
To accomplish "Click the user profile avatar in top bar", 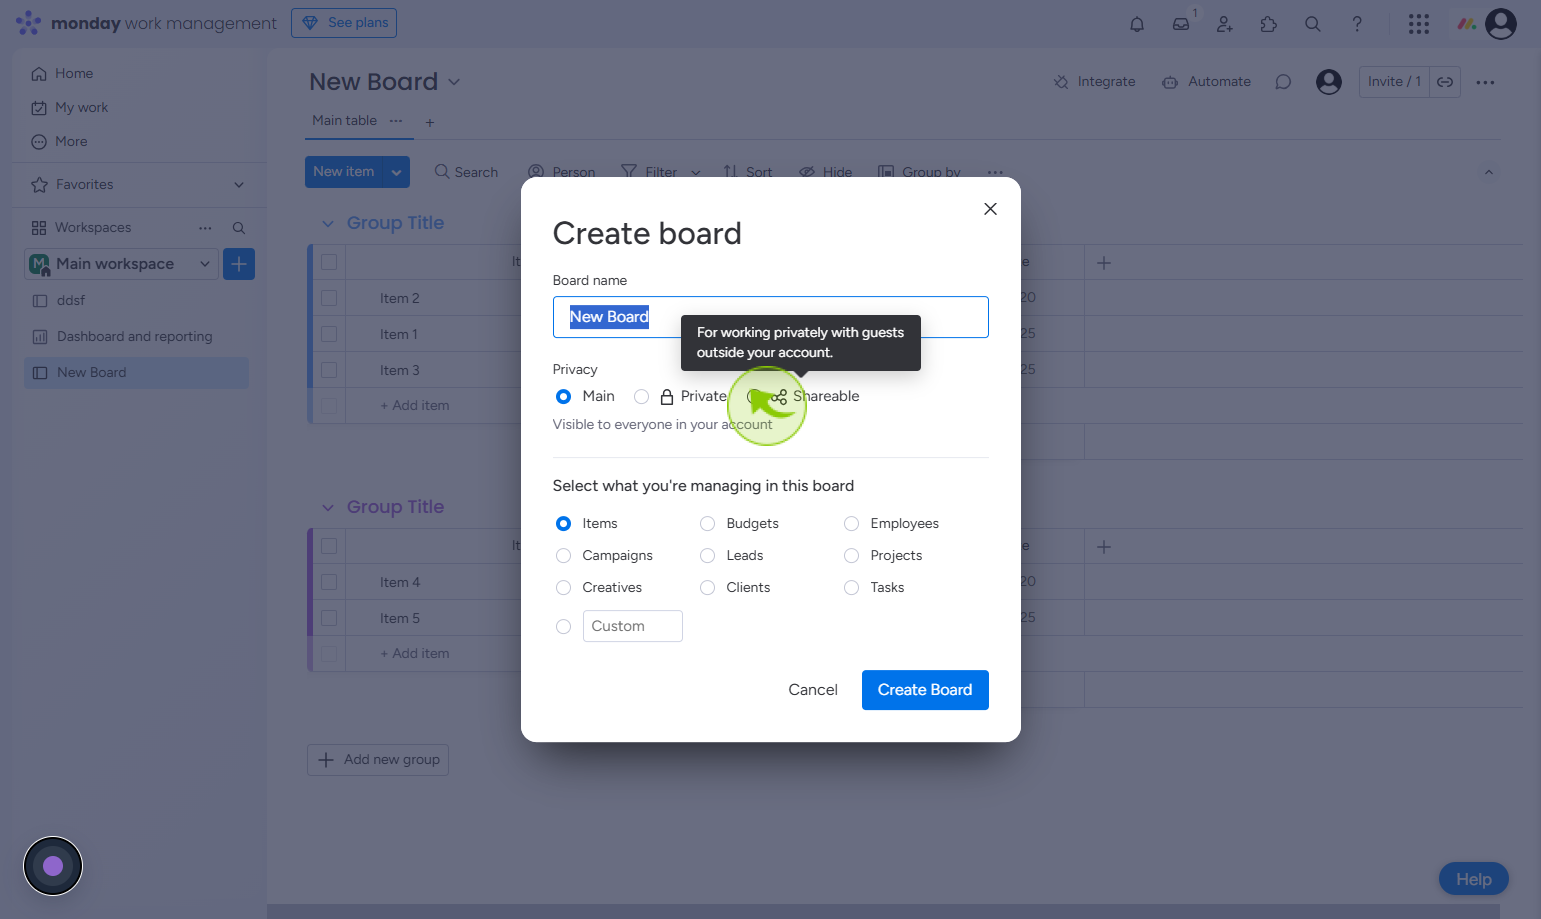I will coord(1501,24).
